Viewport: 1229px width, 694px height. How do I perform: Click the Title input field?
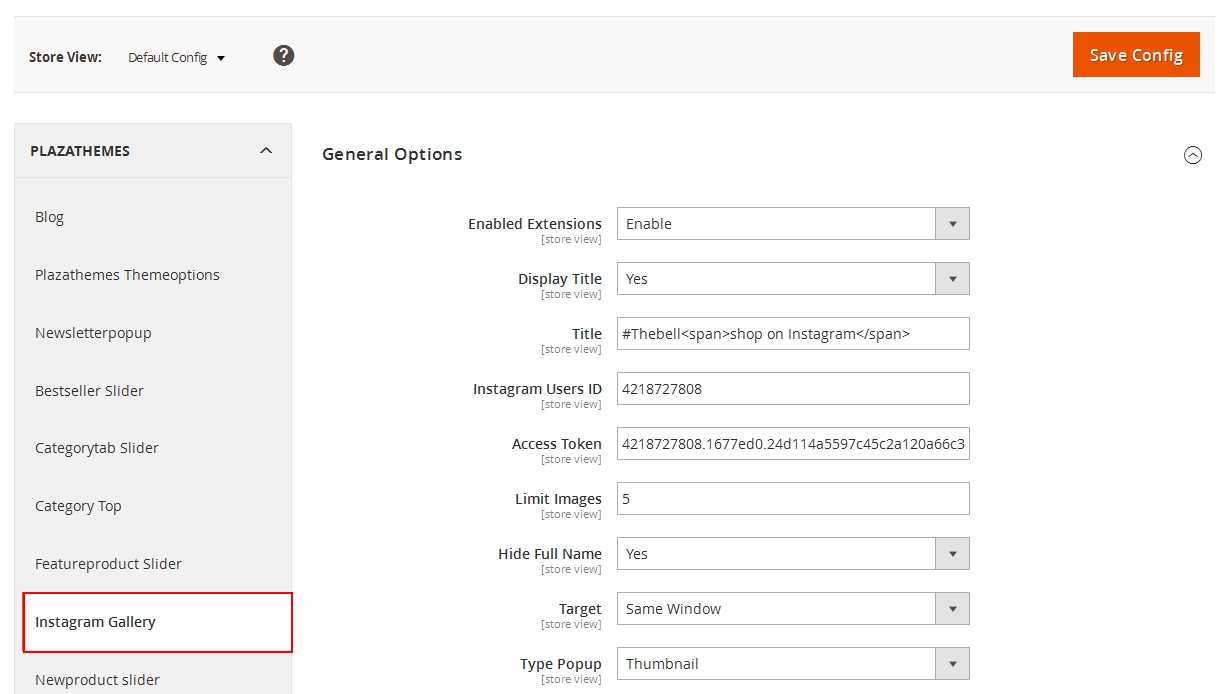(x=792, y=334)
